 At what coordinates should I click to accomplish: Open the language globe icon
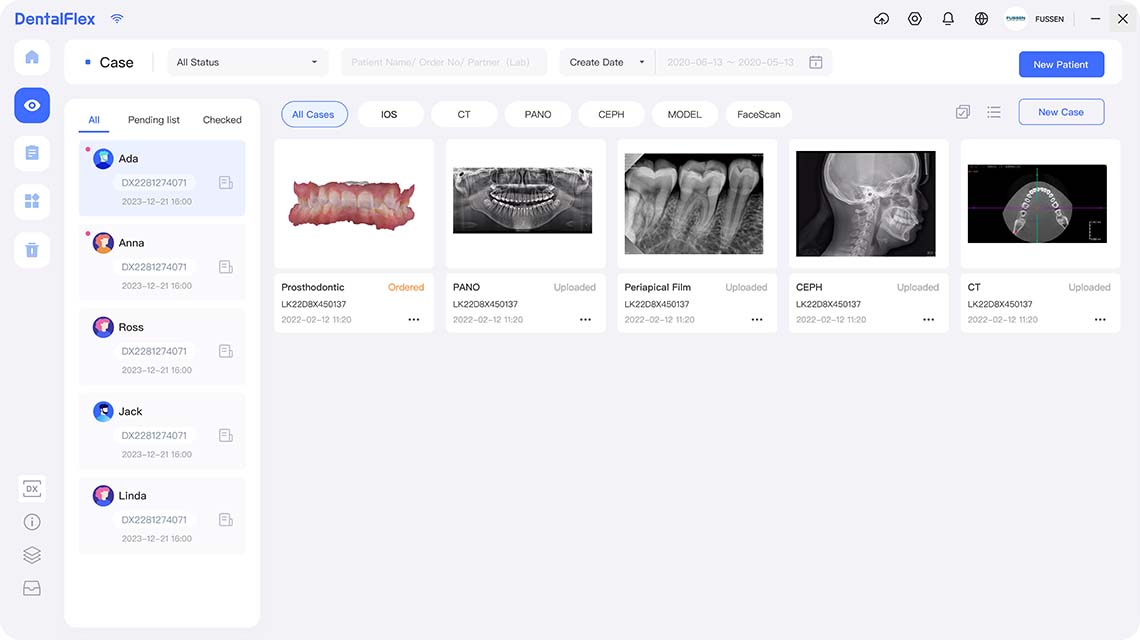[982, 19]
